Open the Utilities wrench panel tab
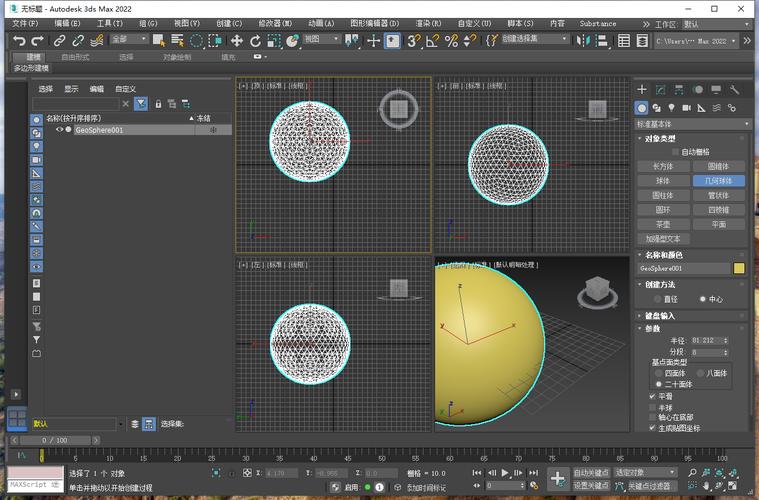This screenshot has height=500, width=759. [x=733, y=90]
